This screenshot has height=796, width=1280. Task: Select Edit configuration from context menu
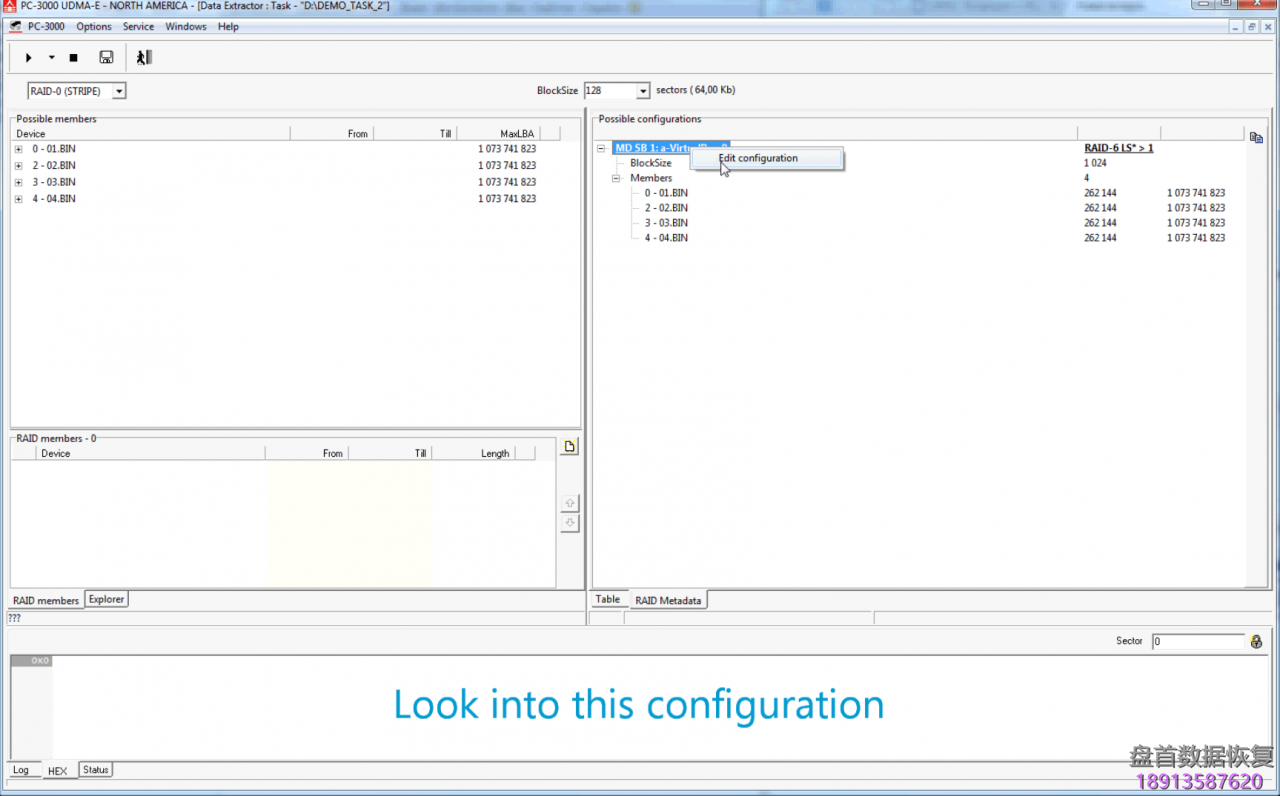(758, 158)
